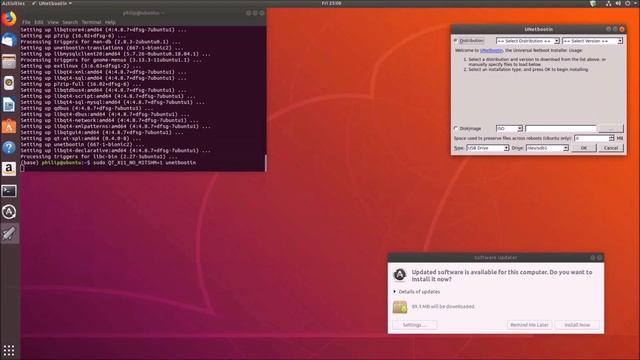Open the Files manager dock icon

coord(9,62)
